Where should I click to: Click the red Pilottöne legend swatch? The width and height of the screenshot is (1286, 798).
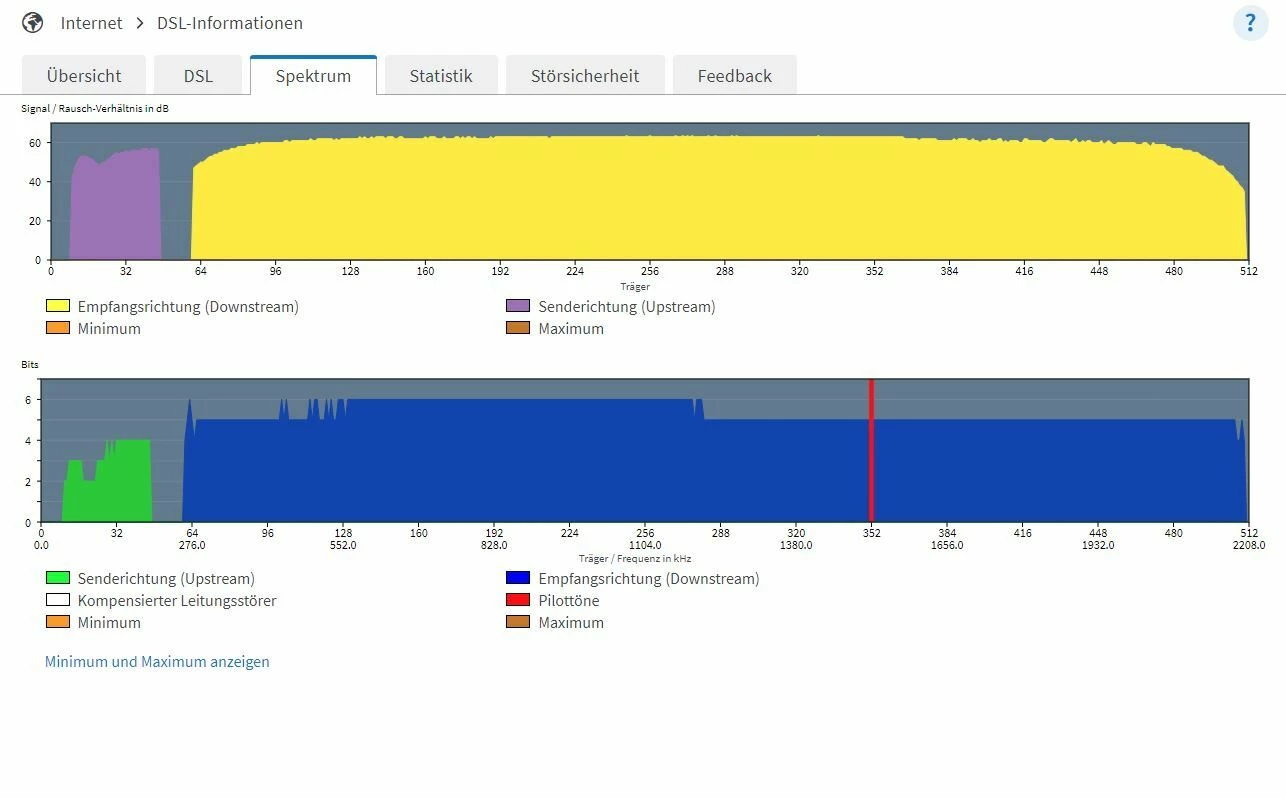point(518,600)
